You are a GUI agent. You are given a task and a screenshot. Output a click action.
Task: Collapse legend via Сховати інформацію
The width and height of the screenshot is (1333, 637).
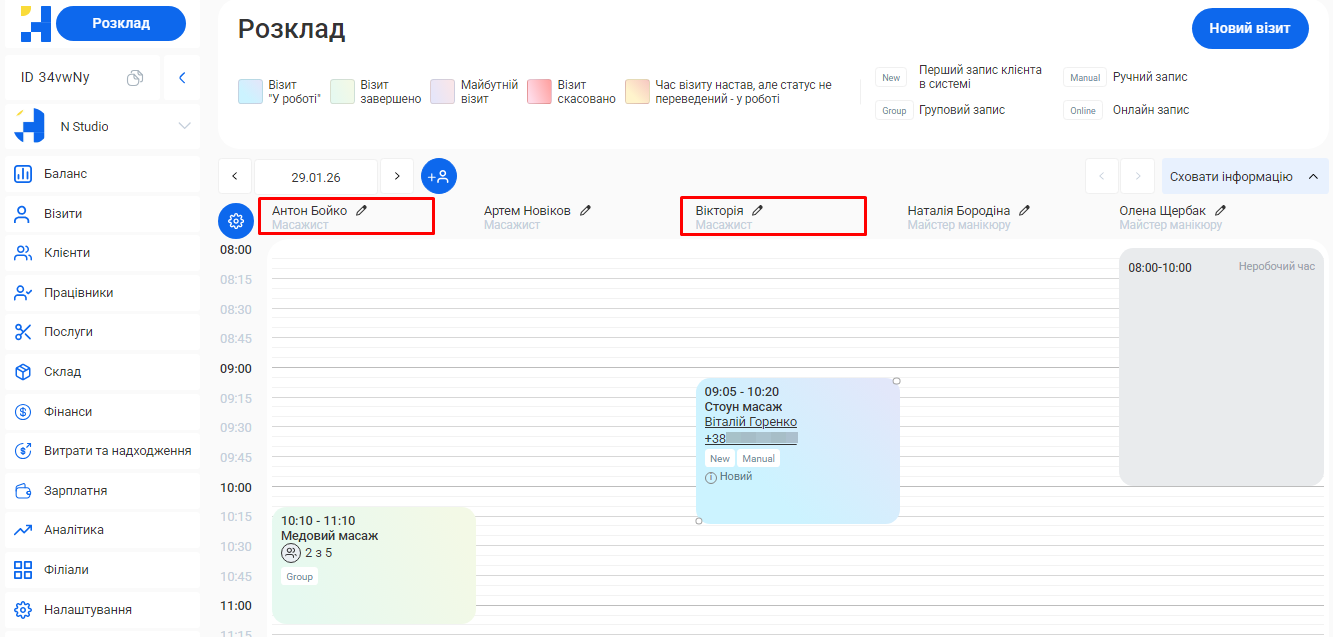pyautogui.click(x=1244, y=177)
